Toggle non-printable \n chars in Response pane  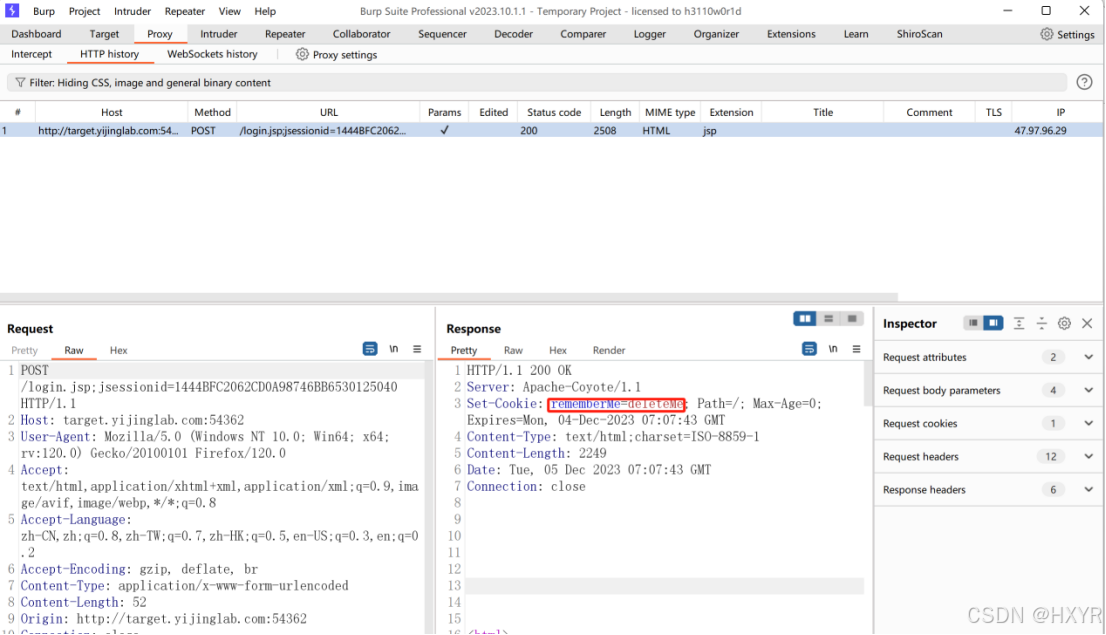(833, 349)
